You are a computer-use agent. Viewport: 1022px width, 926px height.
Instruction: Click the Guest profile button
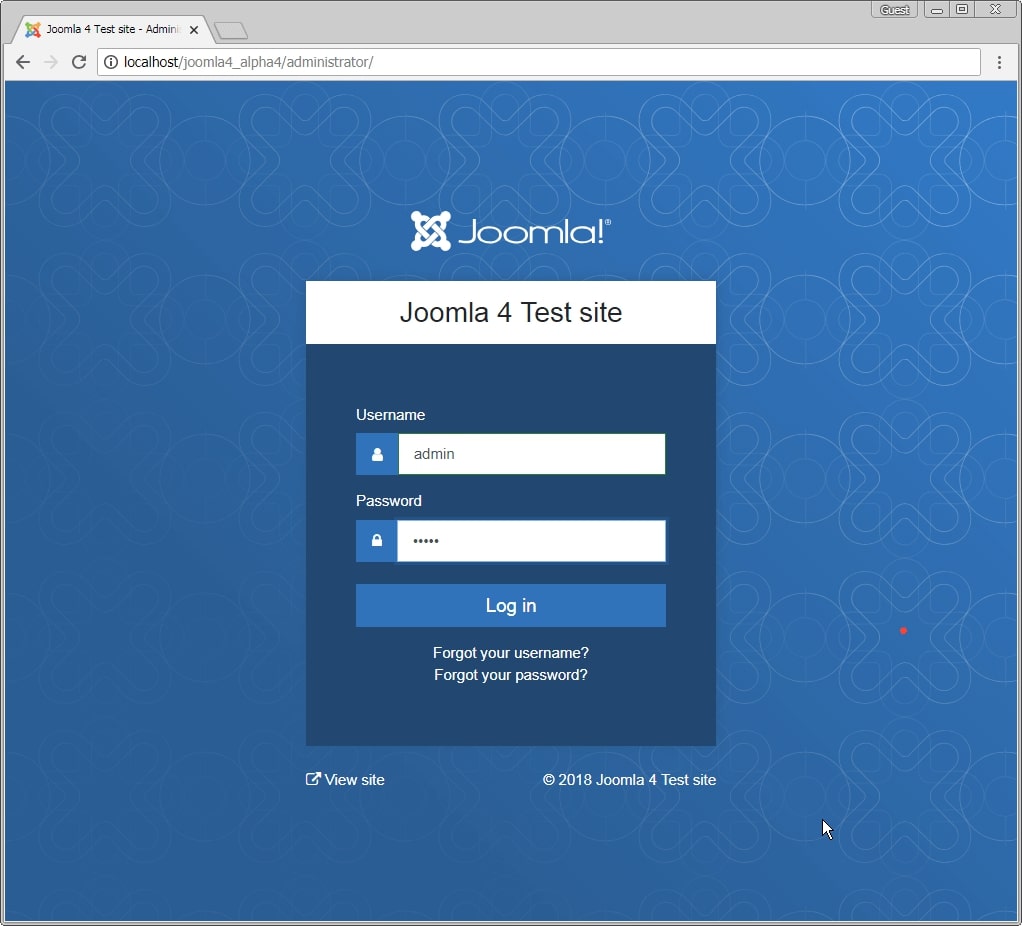894,9
